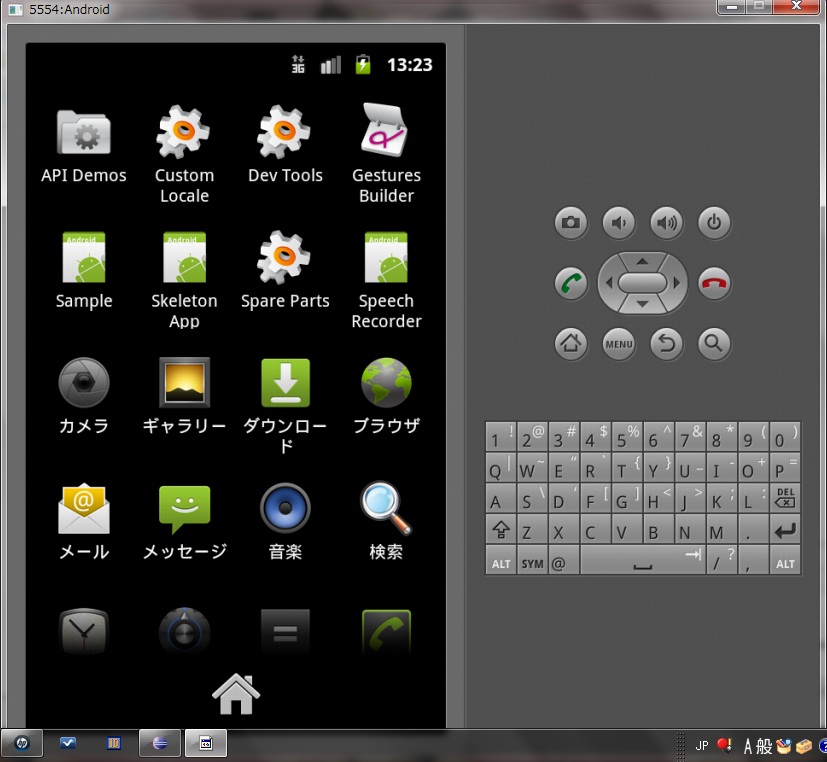The height and width of the screenshot is (762, 827).
Task: Launch Skeleton App
Action: pyautogui.click(x=184, y=280)
